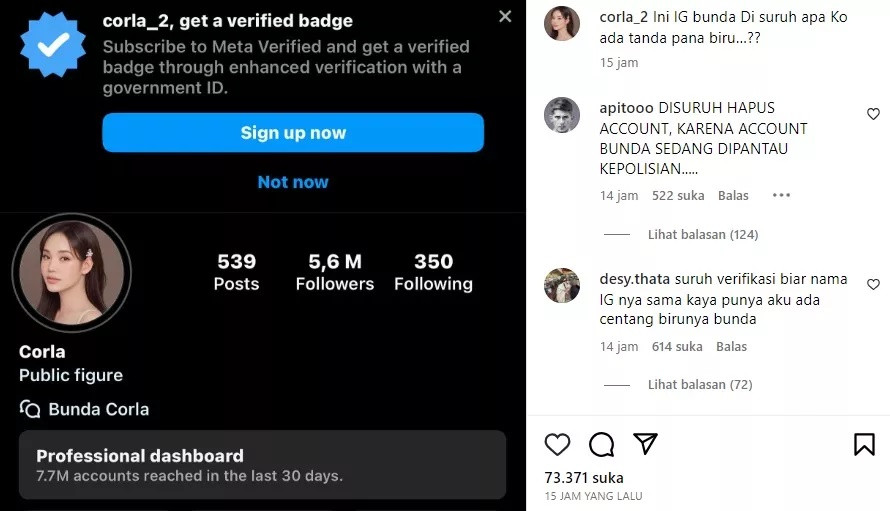
Task: Click the blue Meta Verified badge icon
Action: click(53, 45)
